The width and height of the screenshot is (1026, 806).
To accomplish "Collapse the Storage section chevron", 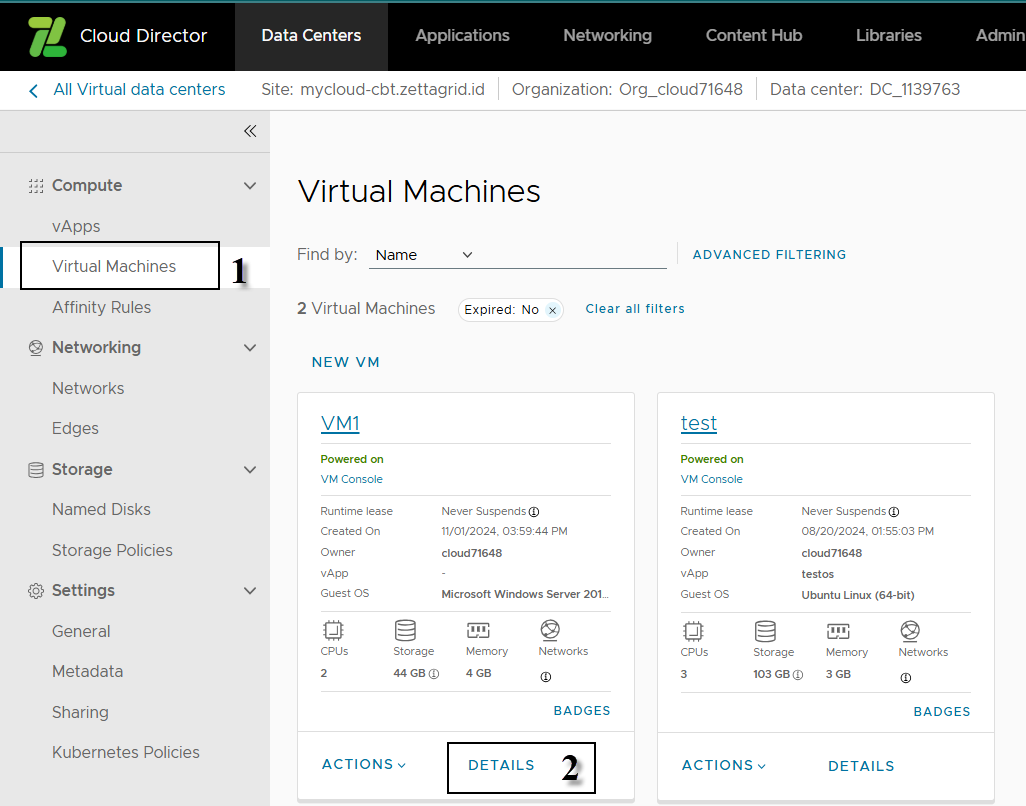I will coord(250,470).
